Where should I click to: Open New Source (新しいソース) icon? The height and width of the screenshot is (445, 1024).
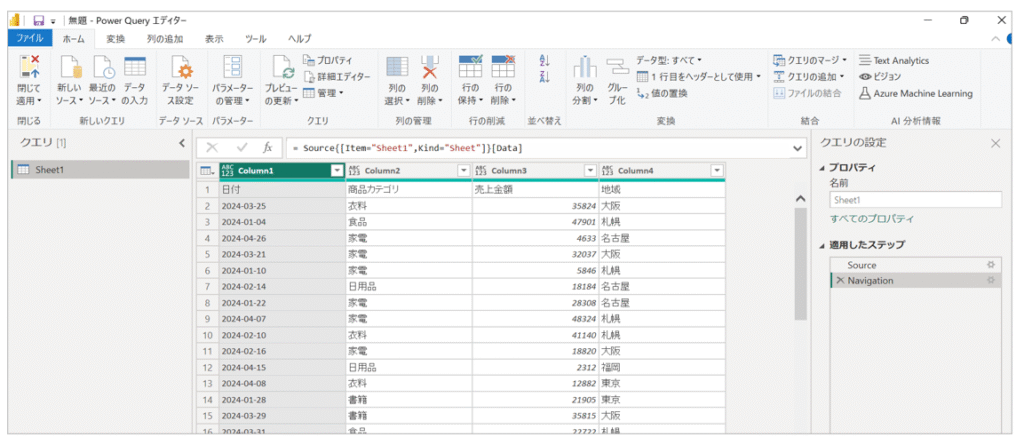[70, 67]
